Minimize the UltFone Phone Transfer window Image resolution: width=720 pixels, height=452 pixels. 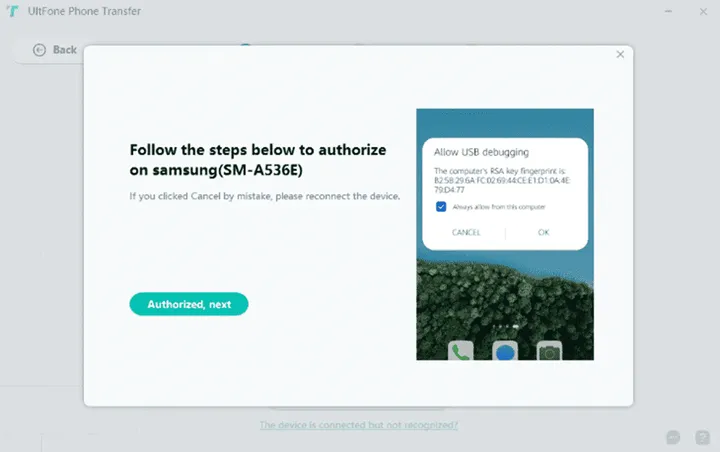tap(667, 11)
